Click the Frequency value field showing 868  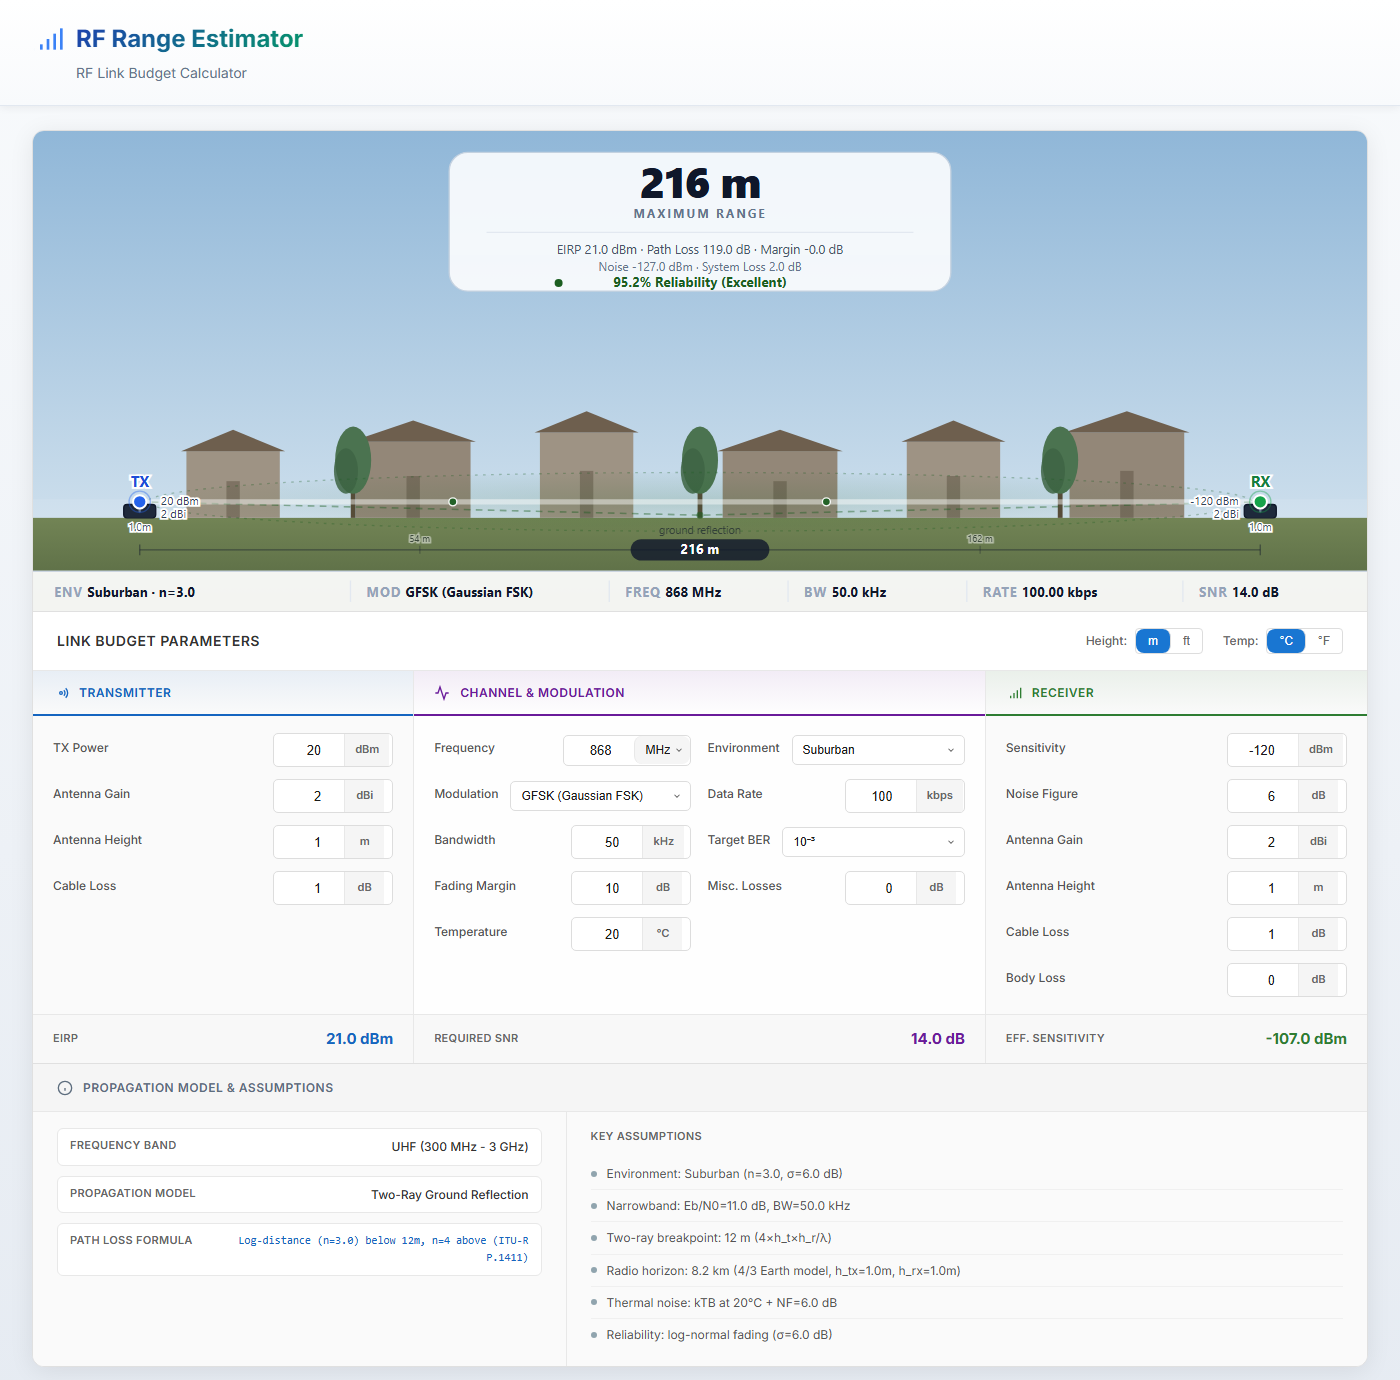click(599, 750)
